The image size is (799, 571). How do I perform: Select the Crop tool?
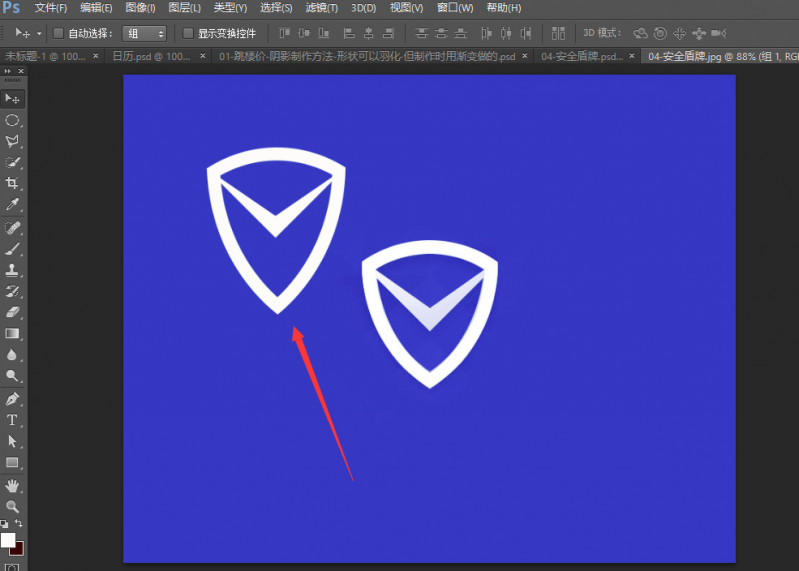tap(12, 183)
